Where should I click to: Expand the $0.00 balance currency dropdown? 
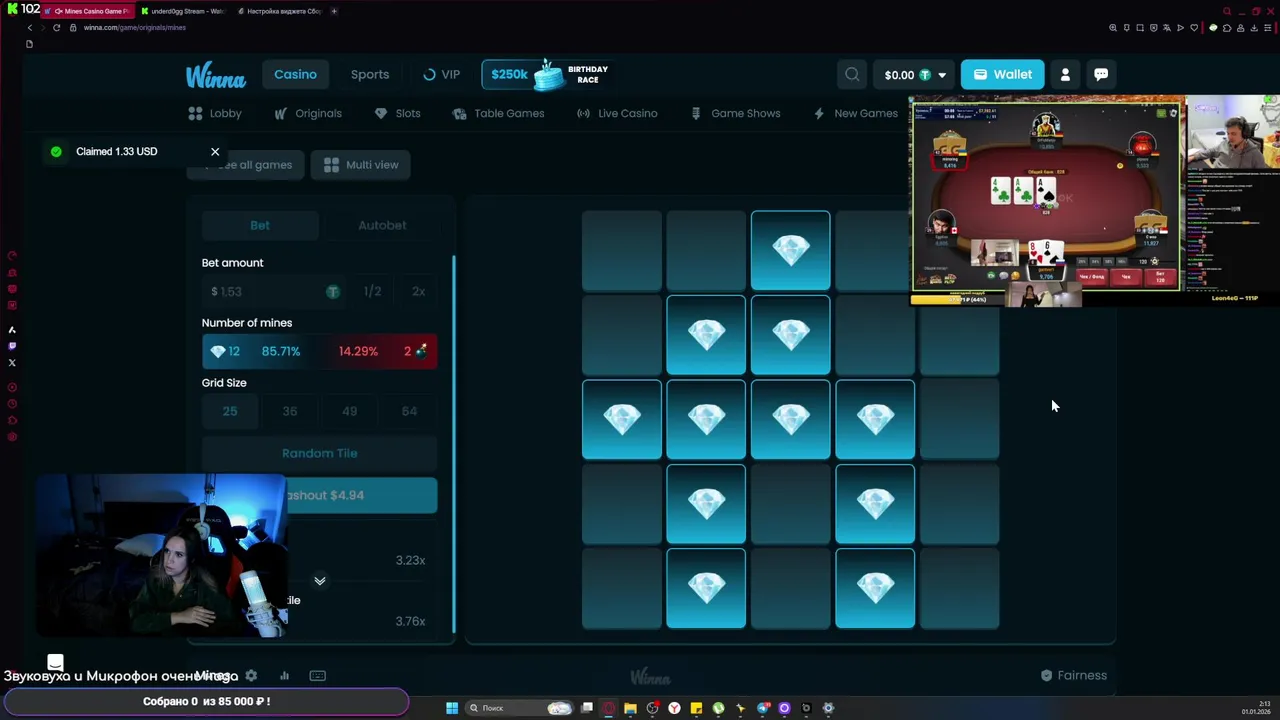[x=914, y=74]
